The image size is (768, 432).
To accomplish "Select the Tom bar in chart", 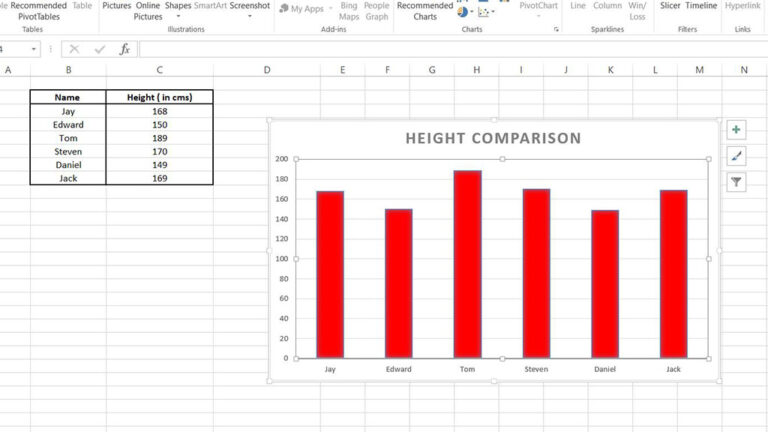I will [467, 264].
